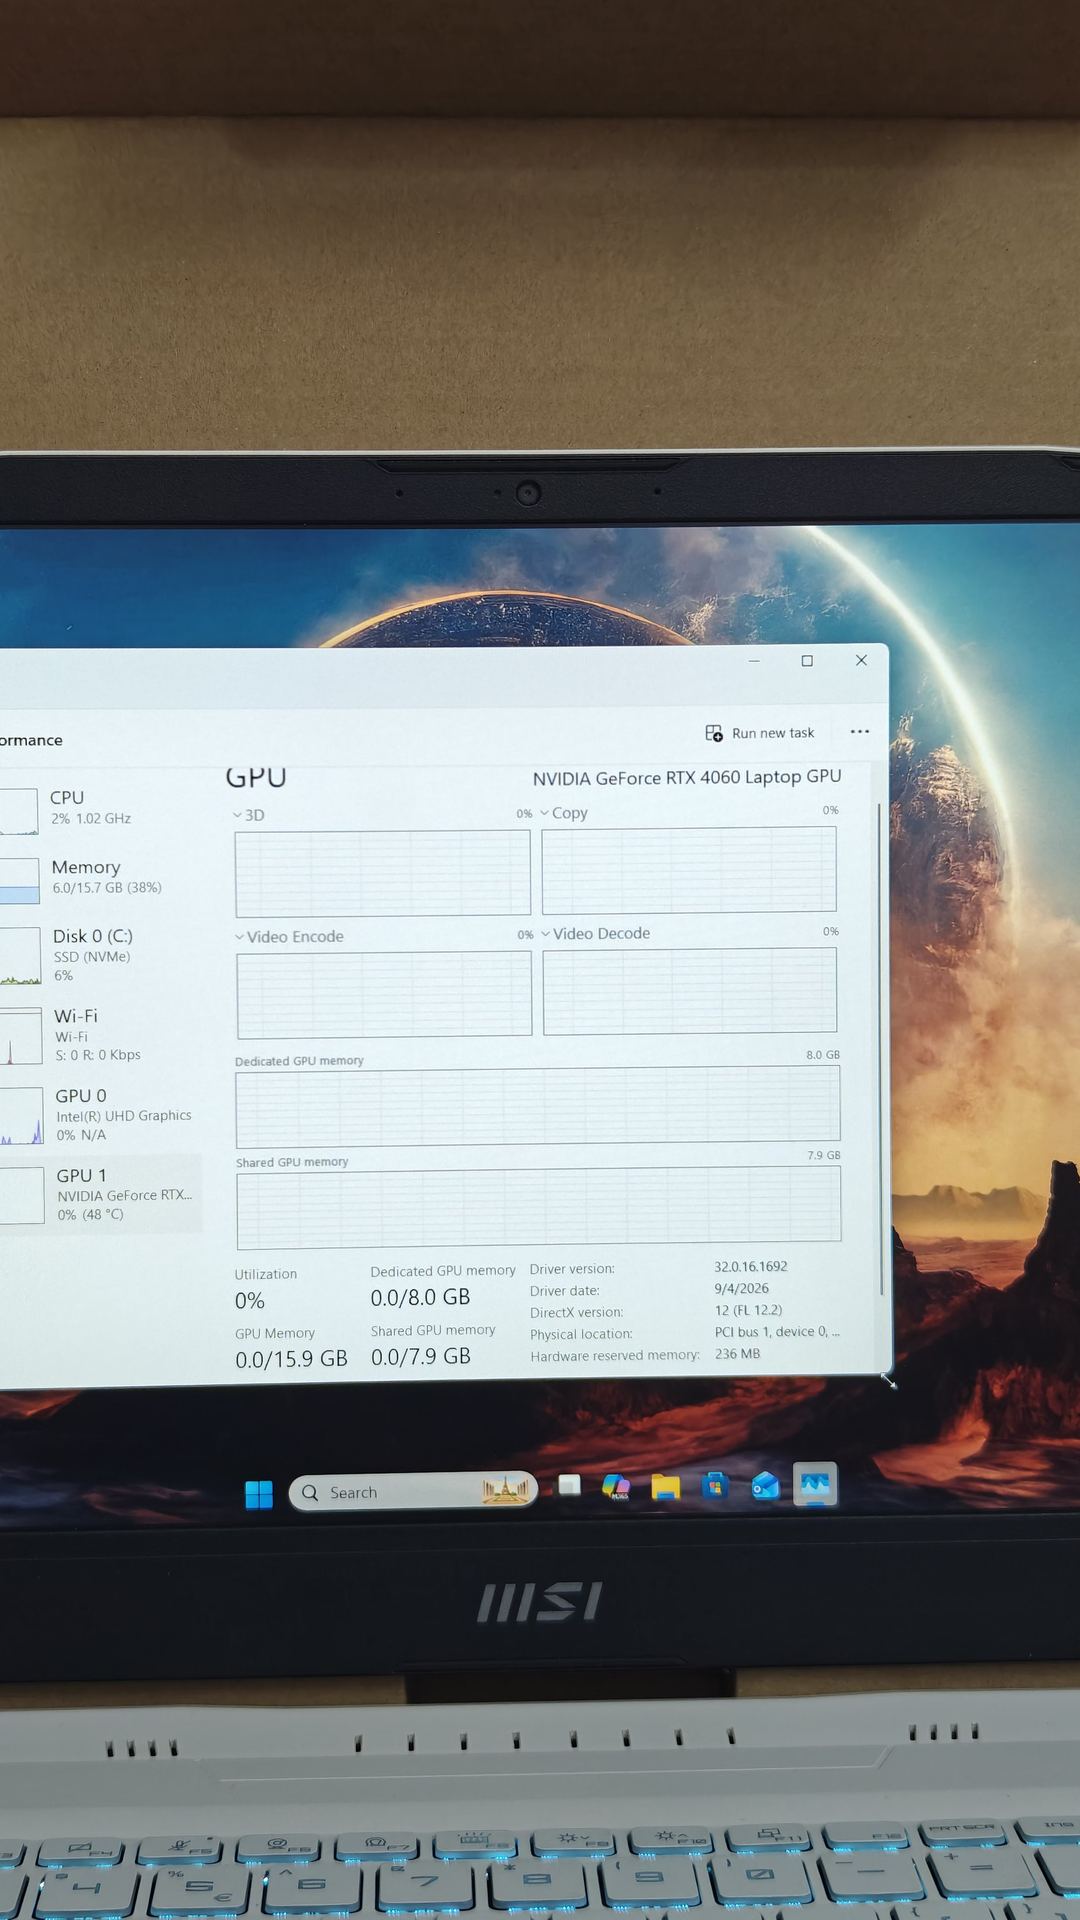This screenshot has width=1080, height=1920.
Task: Select the Wi-Fi performance entry
Action: click(100, 1035)
